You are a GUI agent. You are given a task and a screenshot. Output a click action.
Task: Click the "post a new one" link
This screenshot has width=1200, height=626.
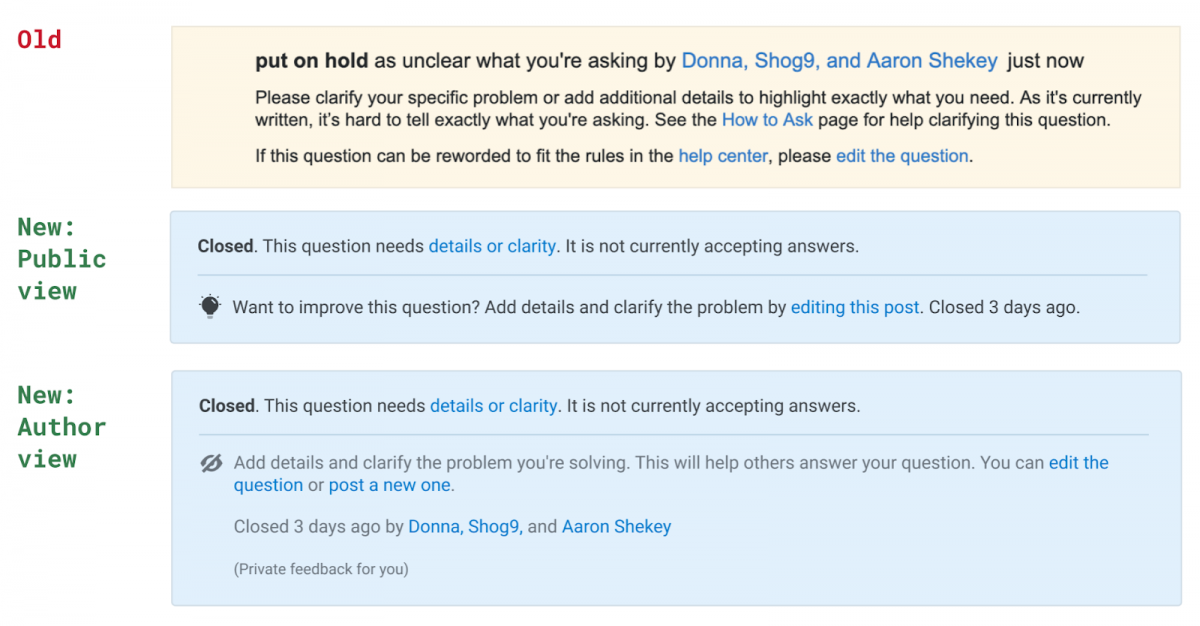[x=390, y=485]
